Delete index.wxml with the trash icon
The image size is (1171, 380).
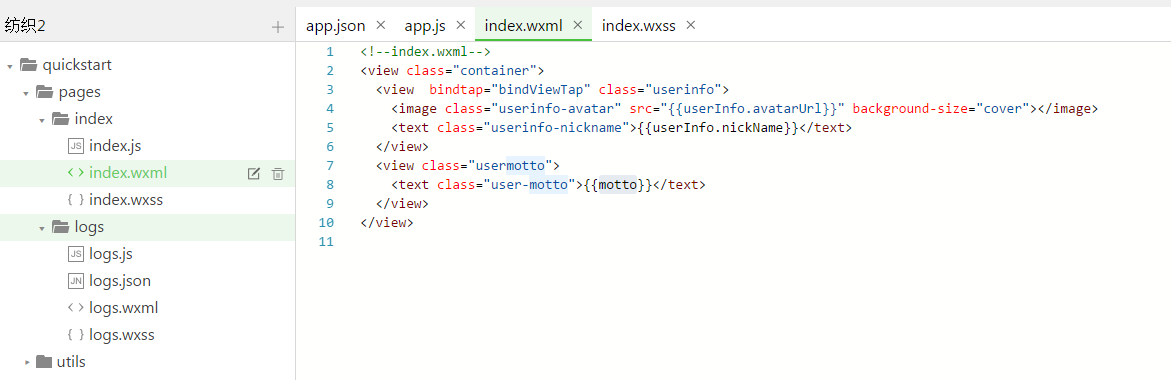(278, 173)
